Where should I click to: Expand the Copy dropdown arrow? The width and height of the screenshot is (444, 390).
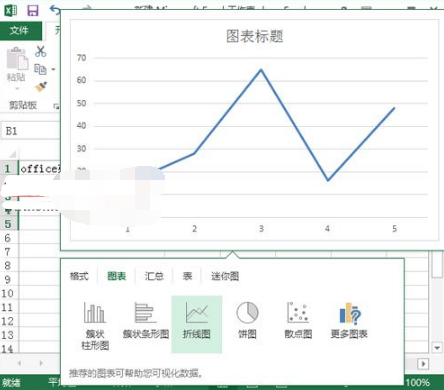pyautogui.click(x=53, y=70)
